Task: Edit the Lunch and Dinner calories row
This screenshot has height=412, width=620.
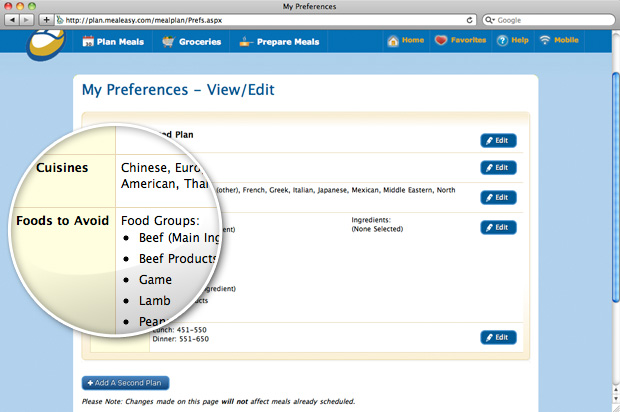Action: [x=498, y=337]
